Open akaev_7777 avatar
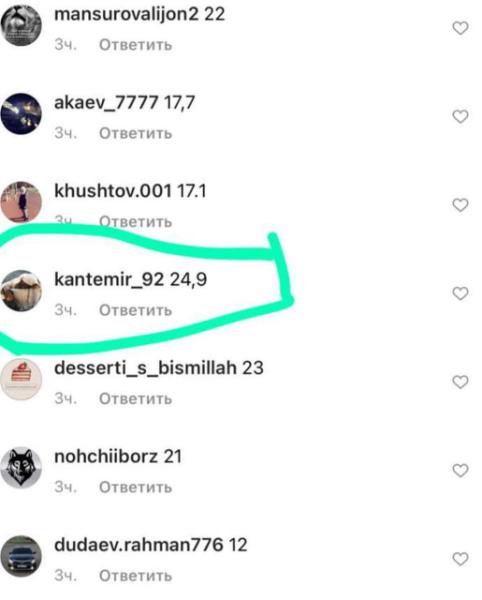Screen dimensions: 482x600 click(x=21, y=114)
